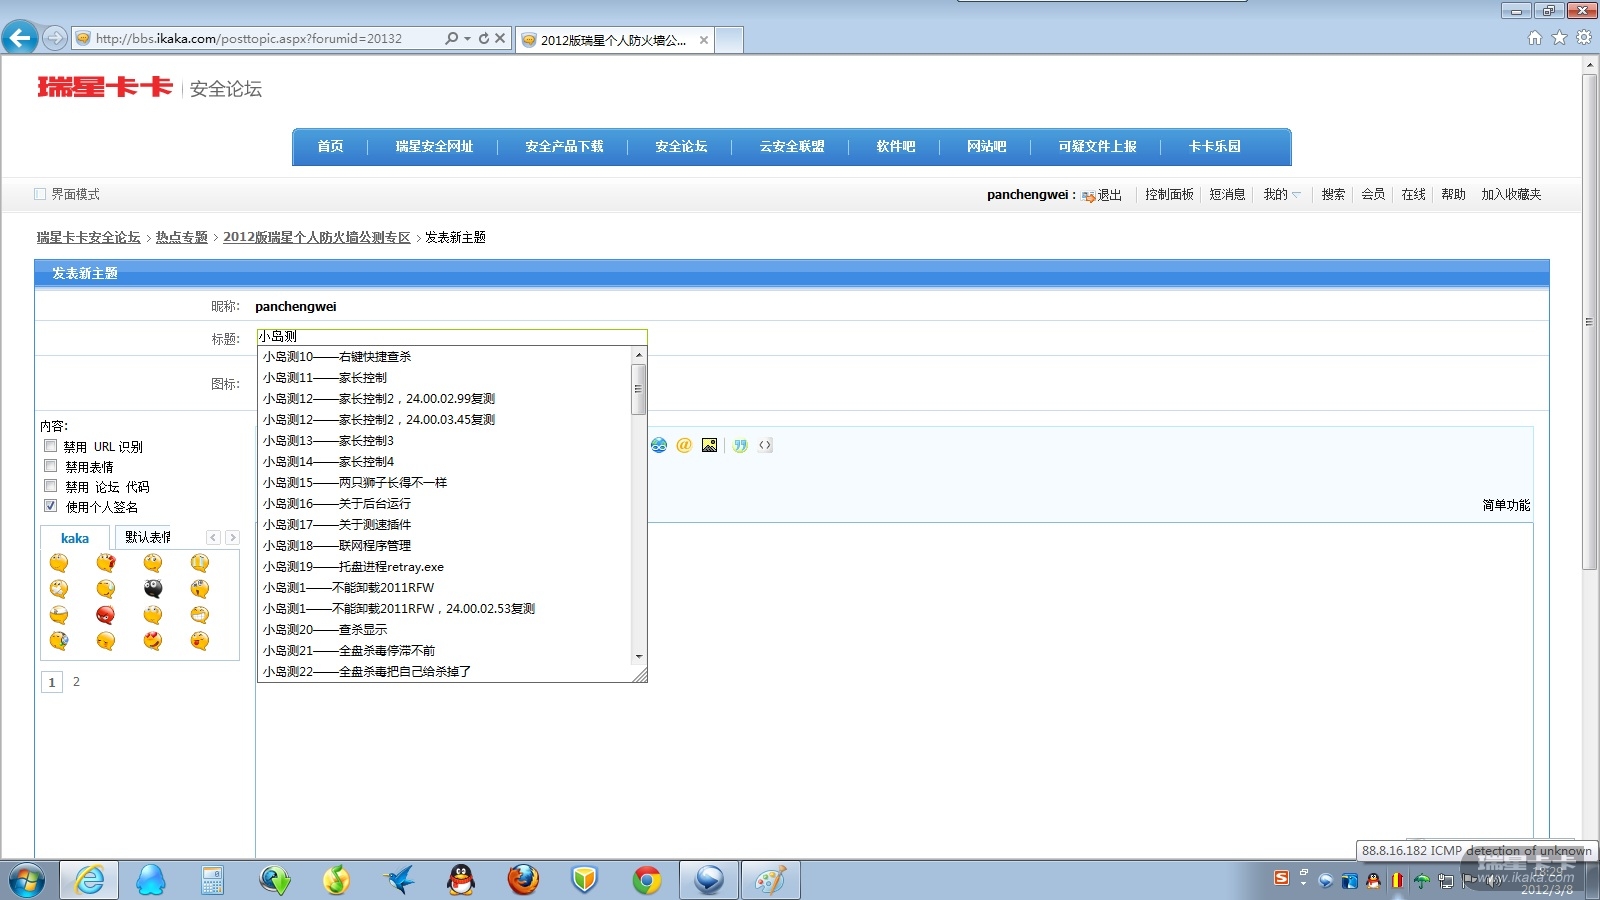Screen dimensions: 1600x900
Task: Go to 热点专题 breadcrumb link
Action: click(x=182, y=237)
